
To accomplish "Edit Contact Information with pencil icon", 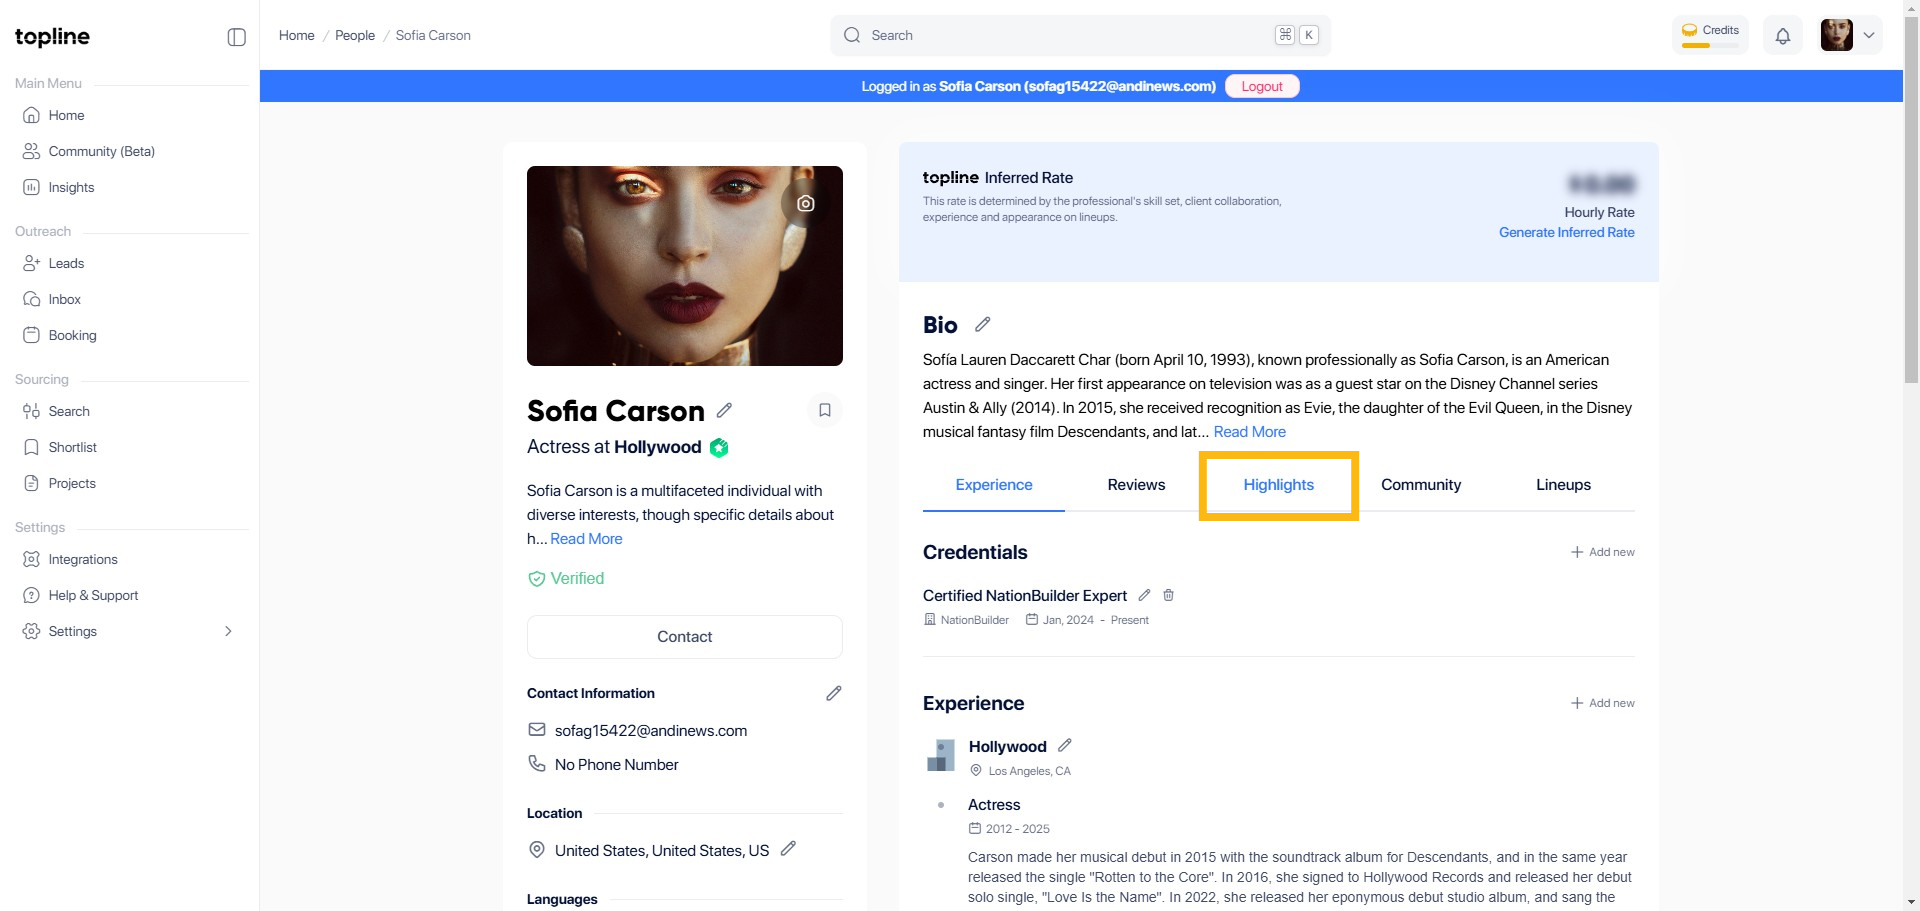I will [x=833, y=694].
